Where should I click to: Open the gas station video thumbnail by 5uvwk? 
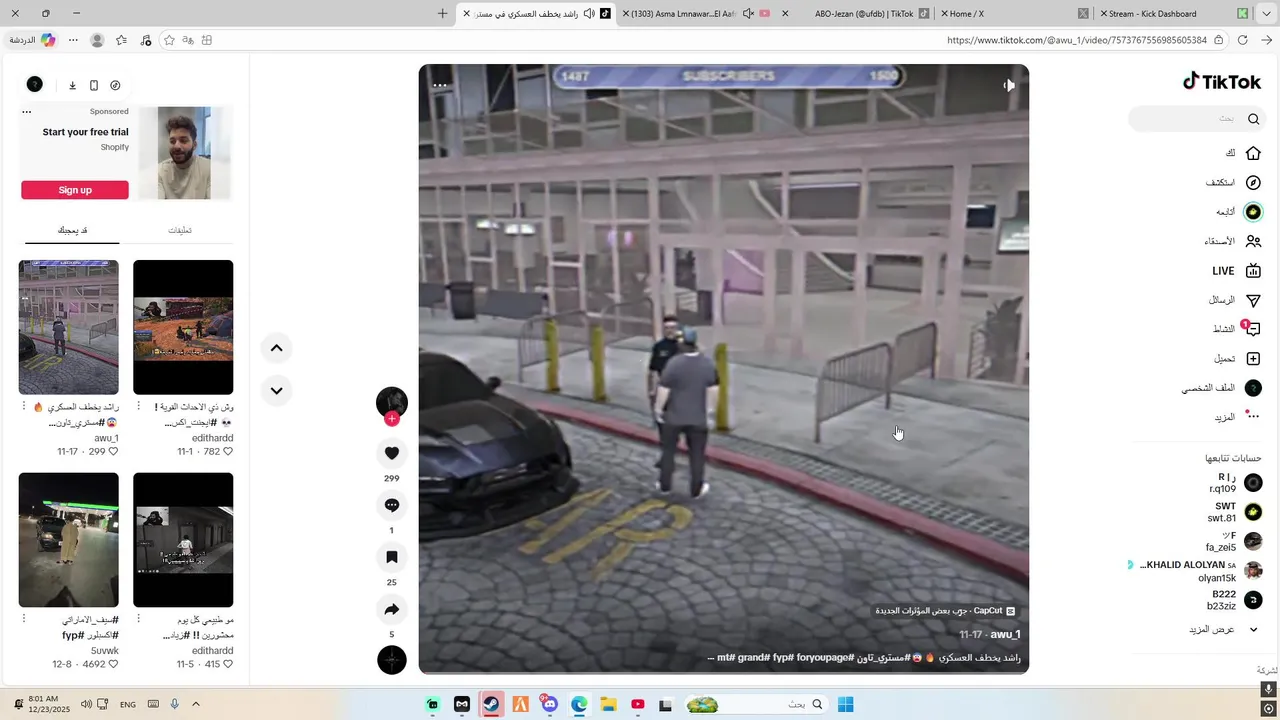[69, 540]
